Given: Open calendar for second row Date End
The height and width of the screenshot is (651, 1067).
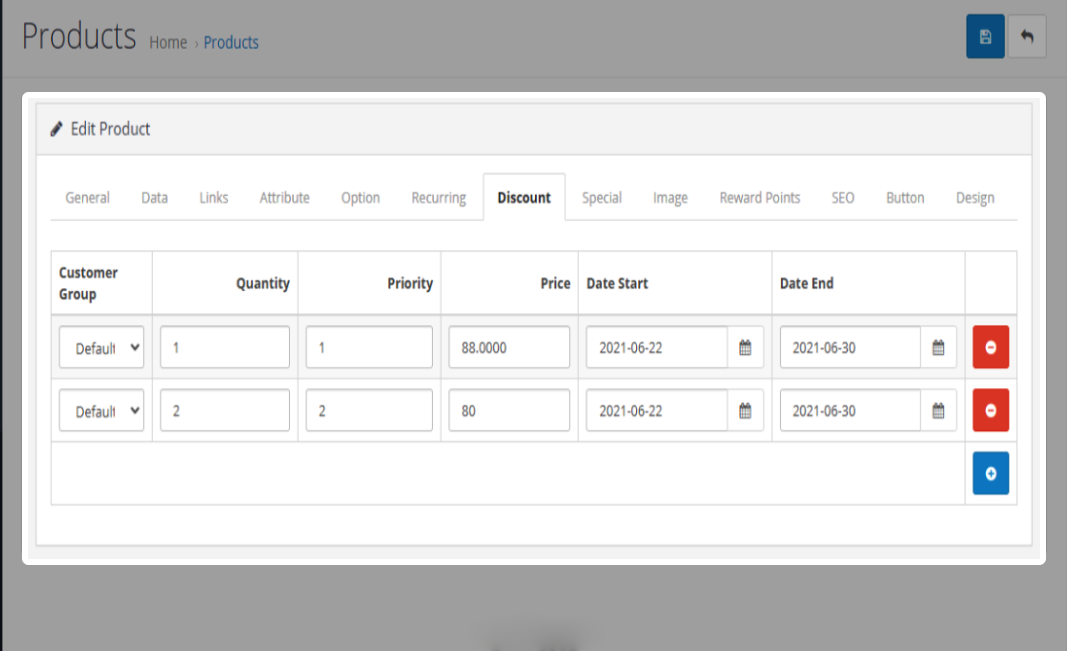Looking at the screenshot, I should 938,410.
